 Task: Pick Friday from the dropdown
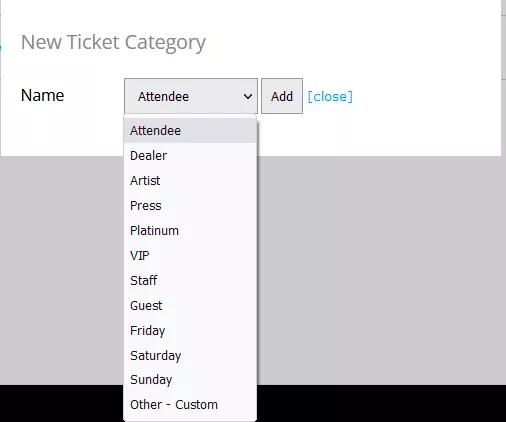[190, 331]
